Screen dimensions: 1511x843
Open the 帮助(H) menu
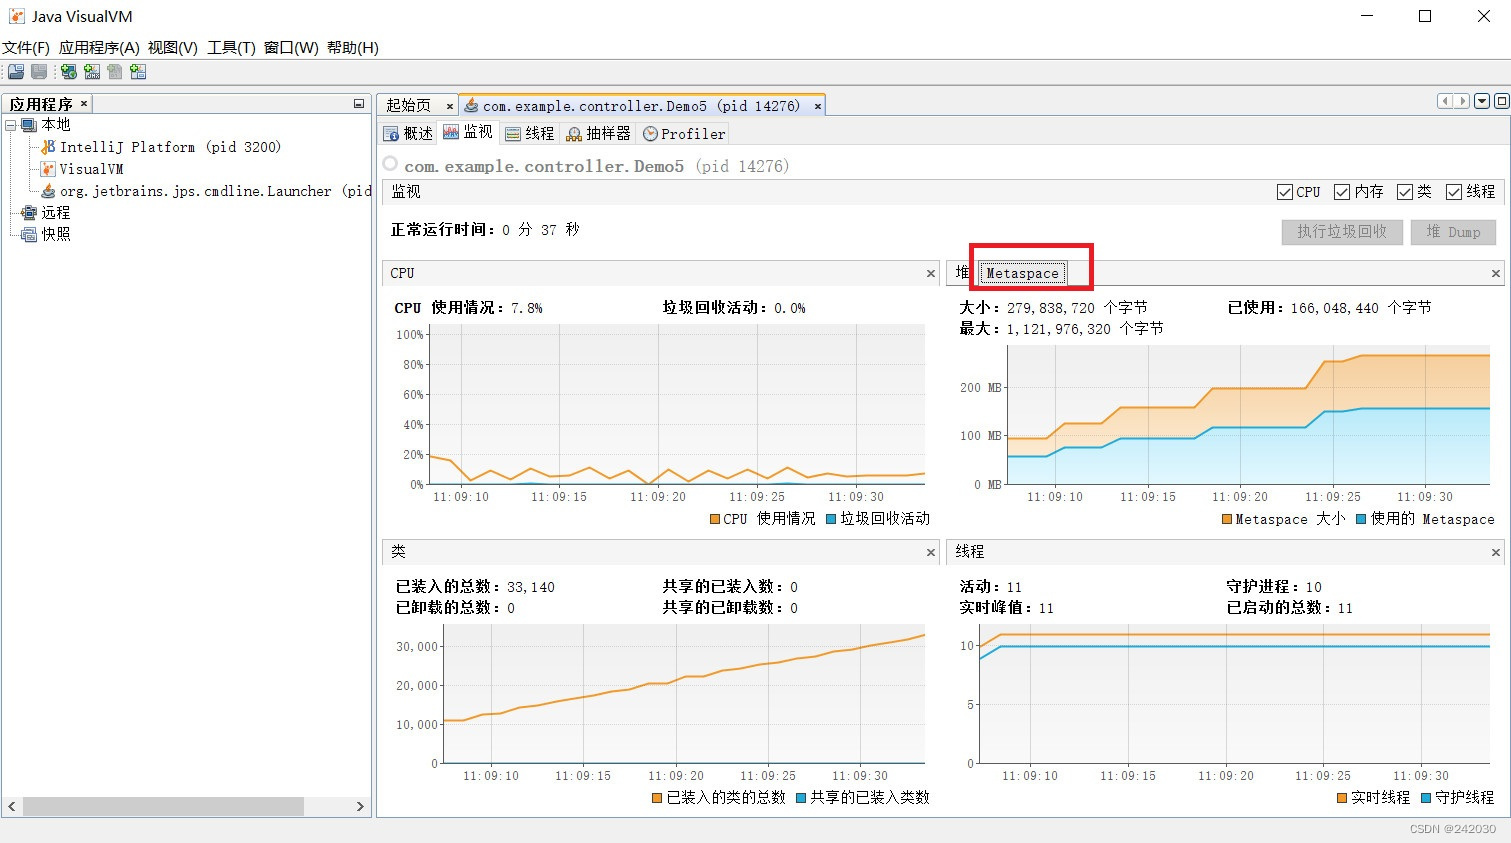point(353,47)
